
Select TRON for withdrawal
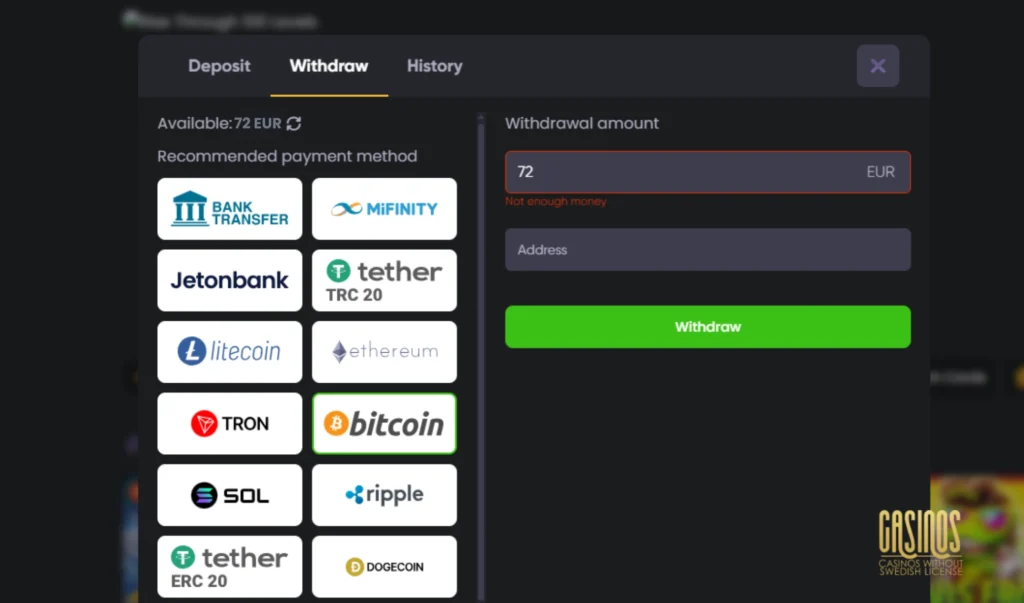229,423
